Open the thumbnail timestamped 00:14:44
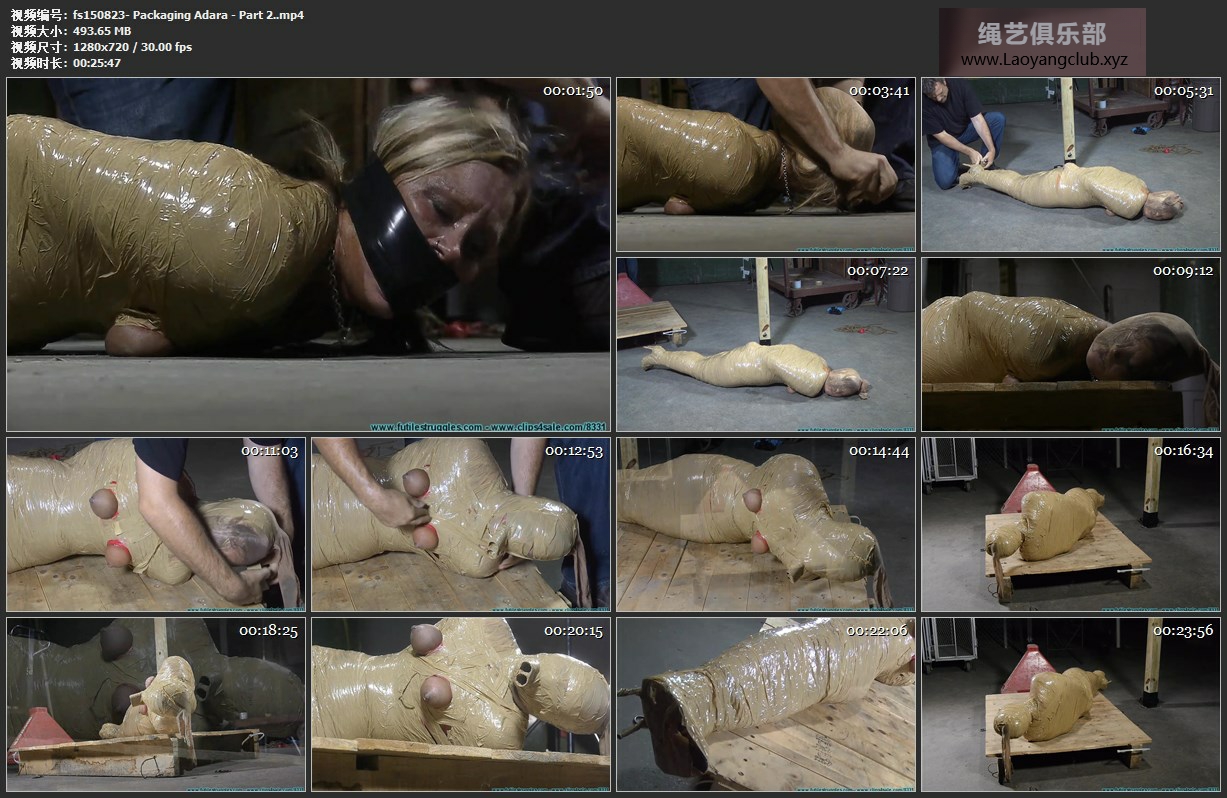The width and height of the screenshot is (1227, 798). pyautogui.click(x=765, y=524)
